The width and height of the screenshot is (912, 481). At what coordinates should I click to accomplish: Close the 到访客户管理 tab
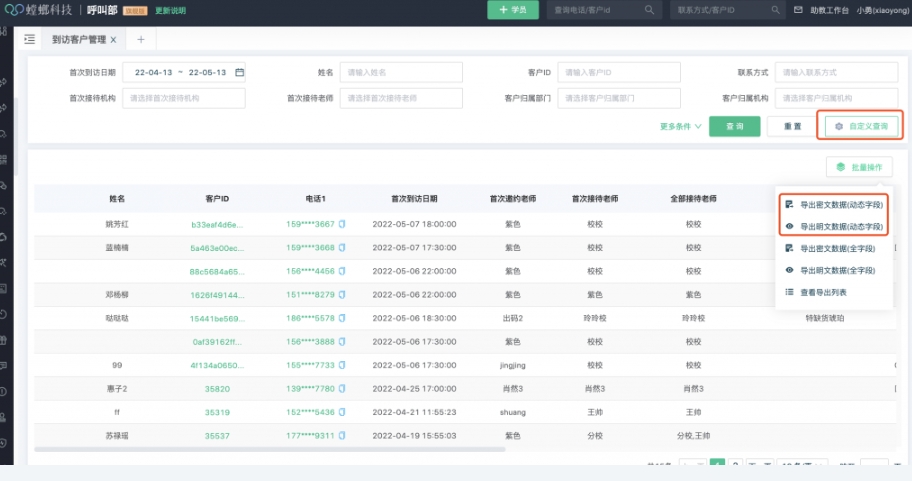113,40
